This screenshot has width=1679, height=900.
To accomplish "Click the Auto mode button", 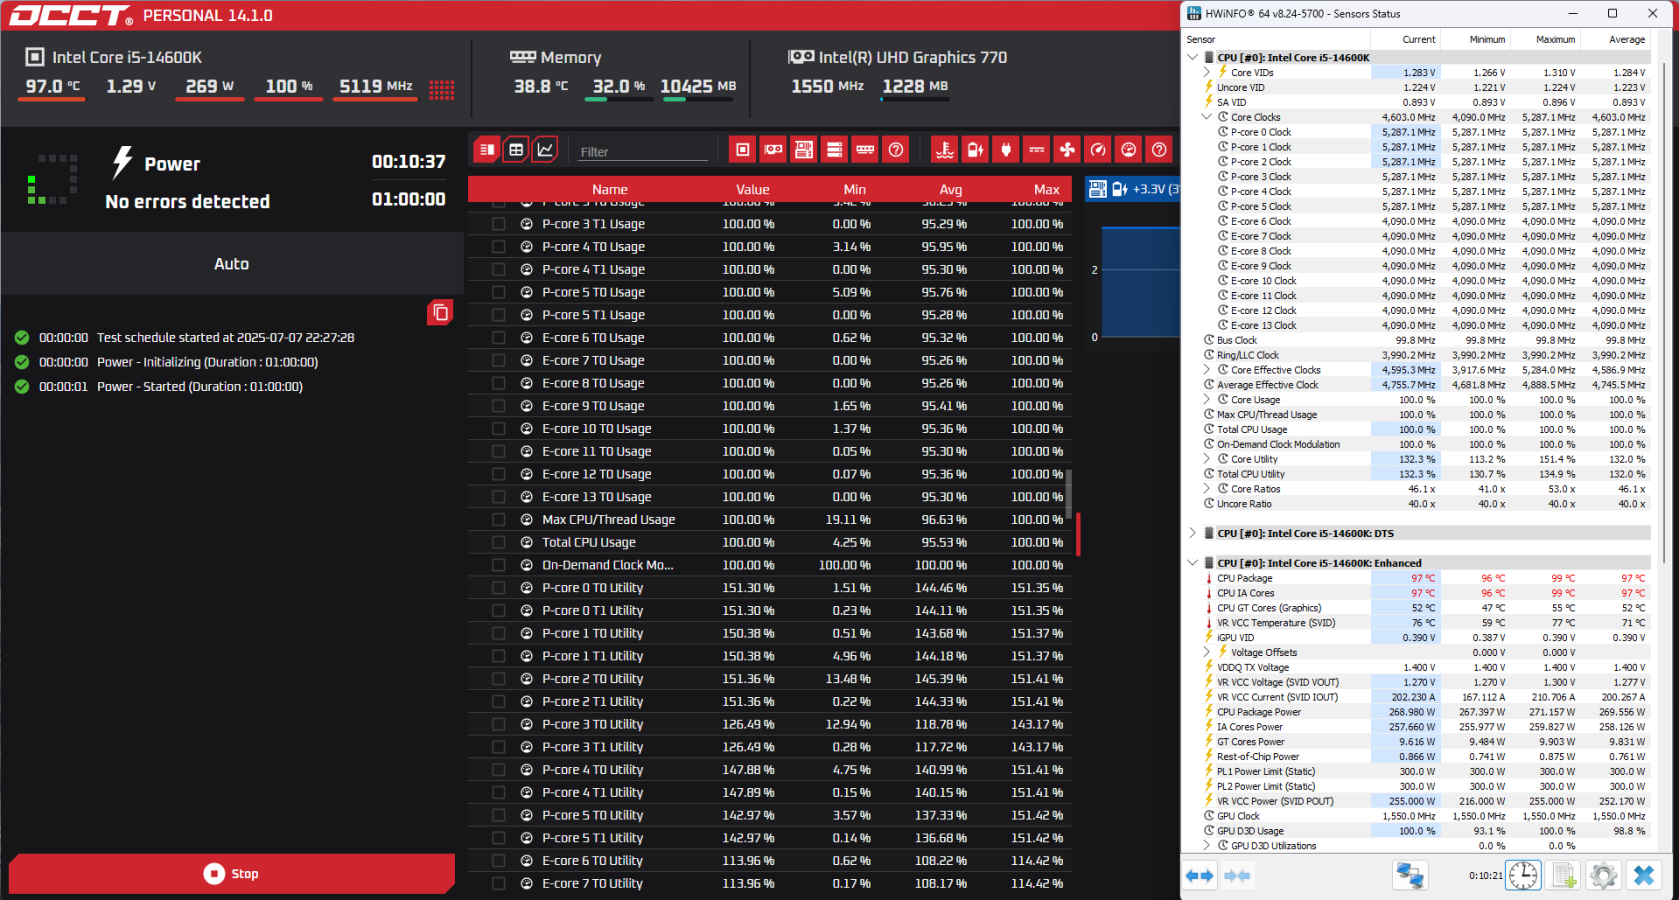I will tap(231, 264).
